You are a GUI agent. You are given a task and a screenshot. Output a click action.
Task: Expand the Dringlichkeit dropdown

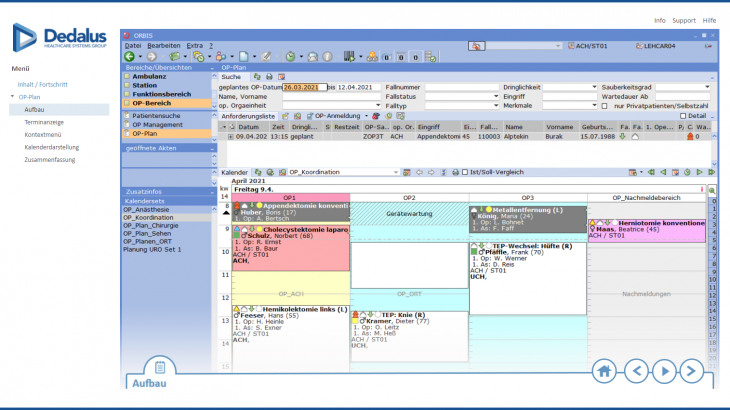[595, 87]
